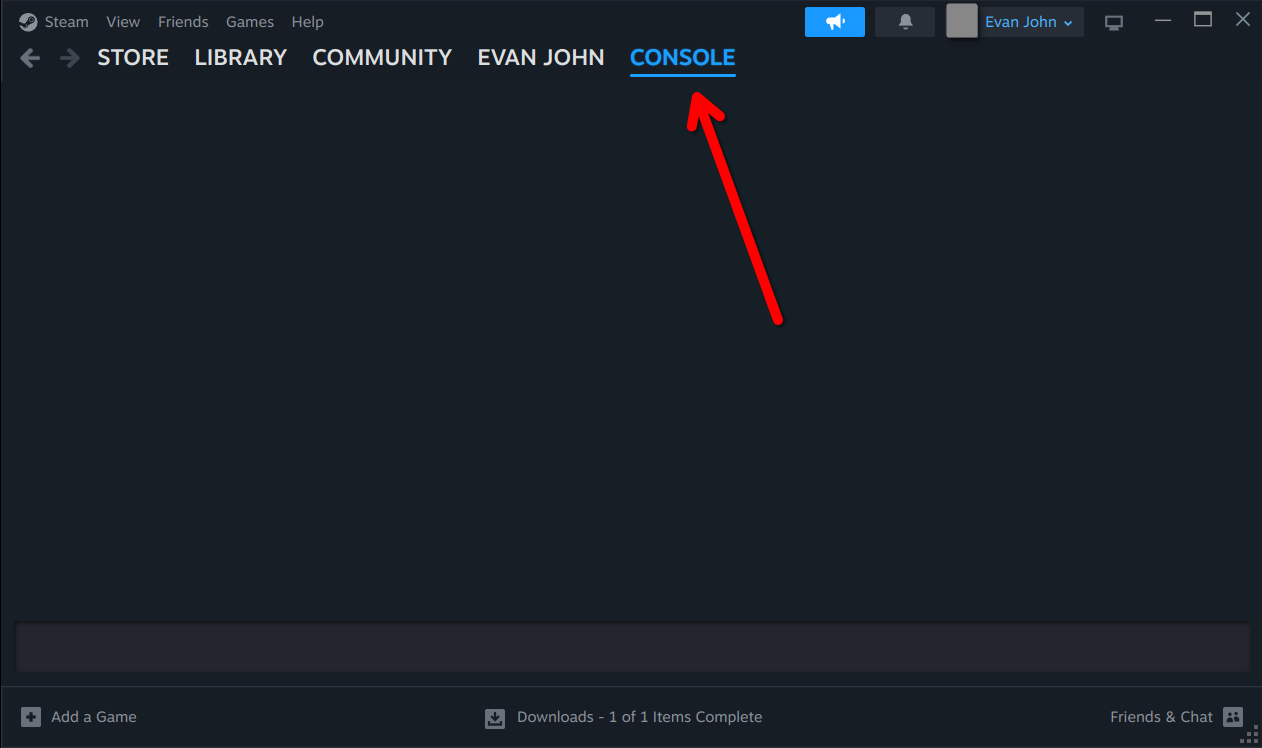Open the Games menu
The image size is (1262, 748).
click(250, 22)
